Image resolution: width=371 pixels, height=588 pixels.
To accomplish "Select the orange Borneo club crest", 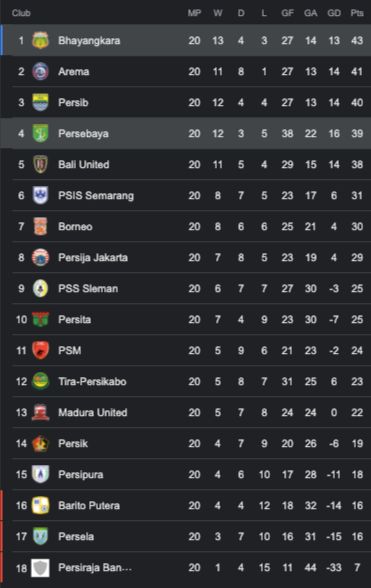I will coord(40,226).
